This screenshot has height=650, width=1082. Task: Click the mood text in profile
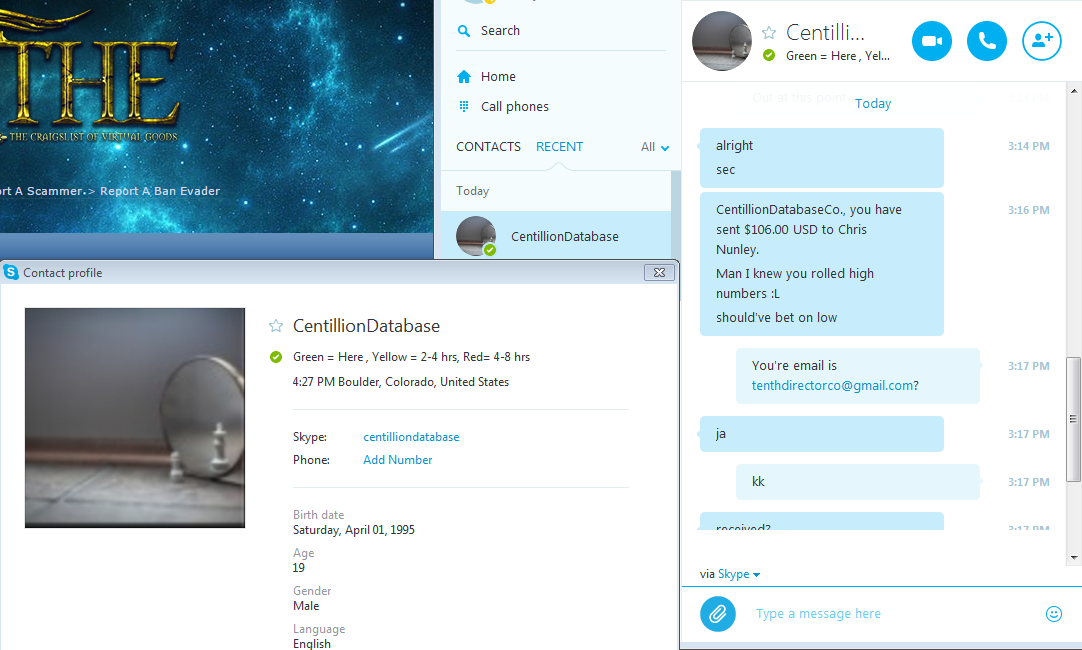411,357
